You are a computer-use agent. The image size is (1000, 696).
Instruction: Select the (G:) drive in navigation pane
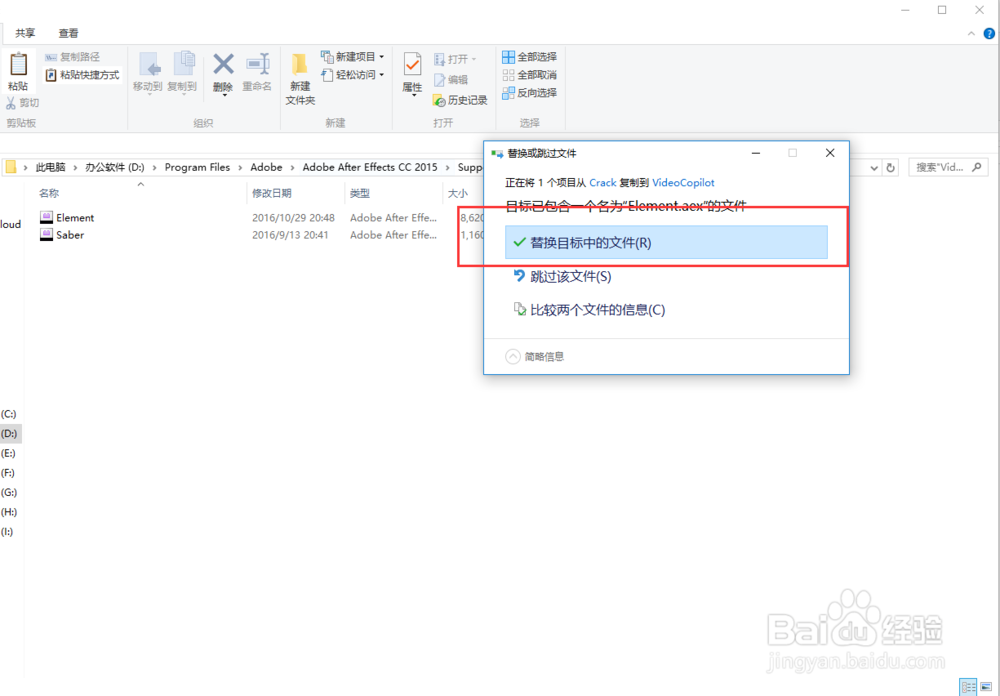click(x=9, y=492)
